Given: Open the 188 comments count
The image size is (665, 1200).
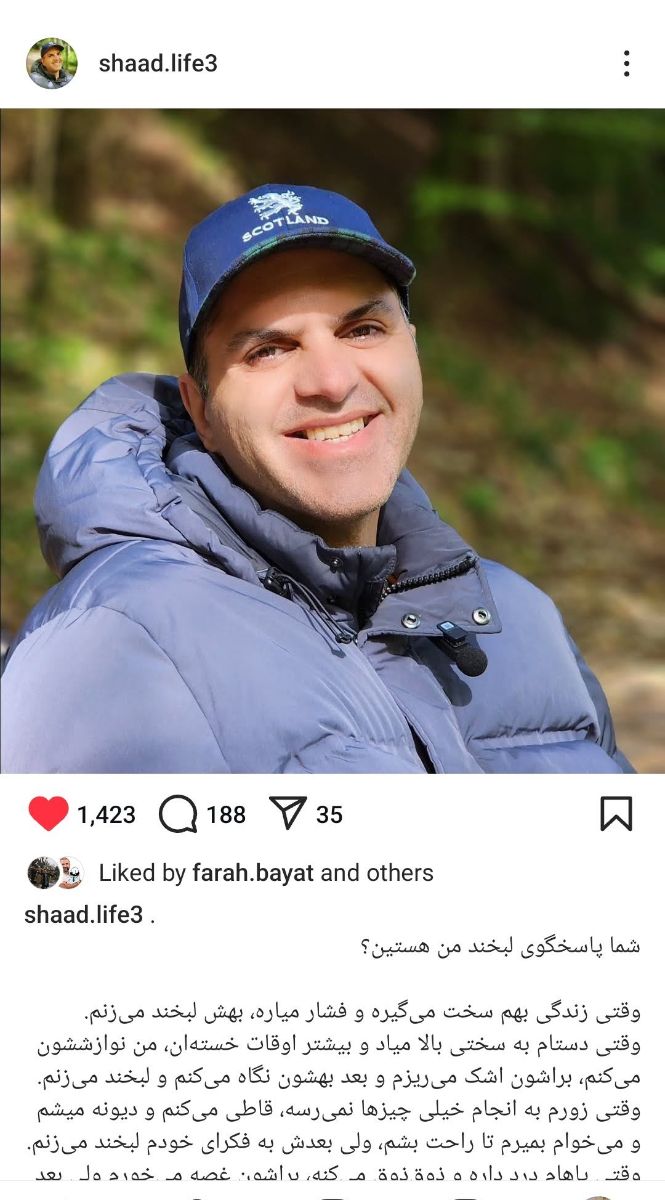Looking at the screenshot, I should 226,815.
